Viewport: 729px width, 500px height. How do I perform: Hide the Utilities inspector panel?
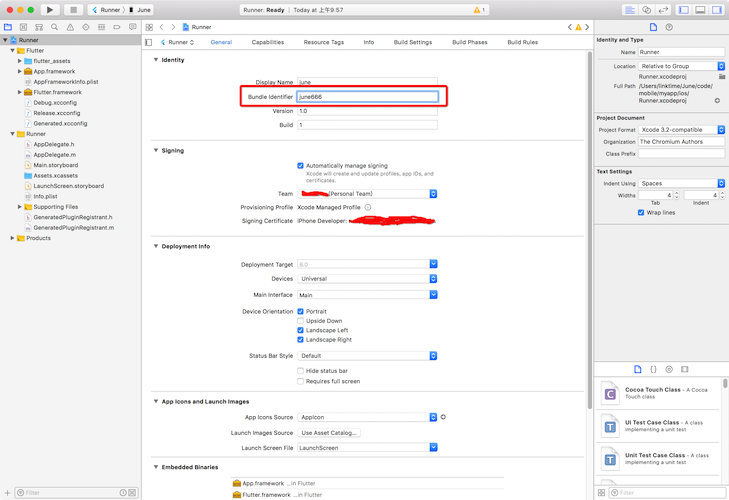point(716,10)
